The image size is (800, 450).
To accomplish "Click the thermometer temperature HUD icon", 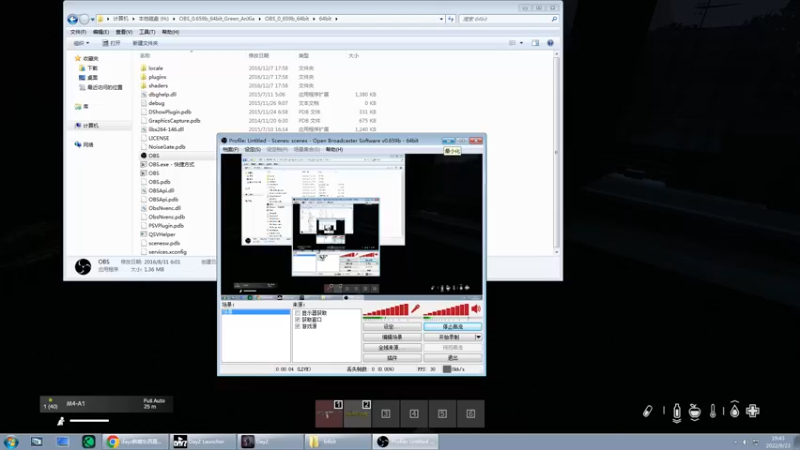I will [x=713, y=411].
